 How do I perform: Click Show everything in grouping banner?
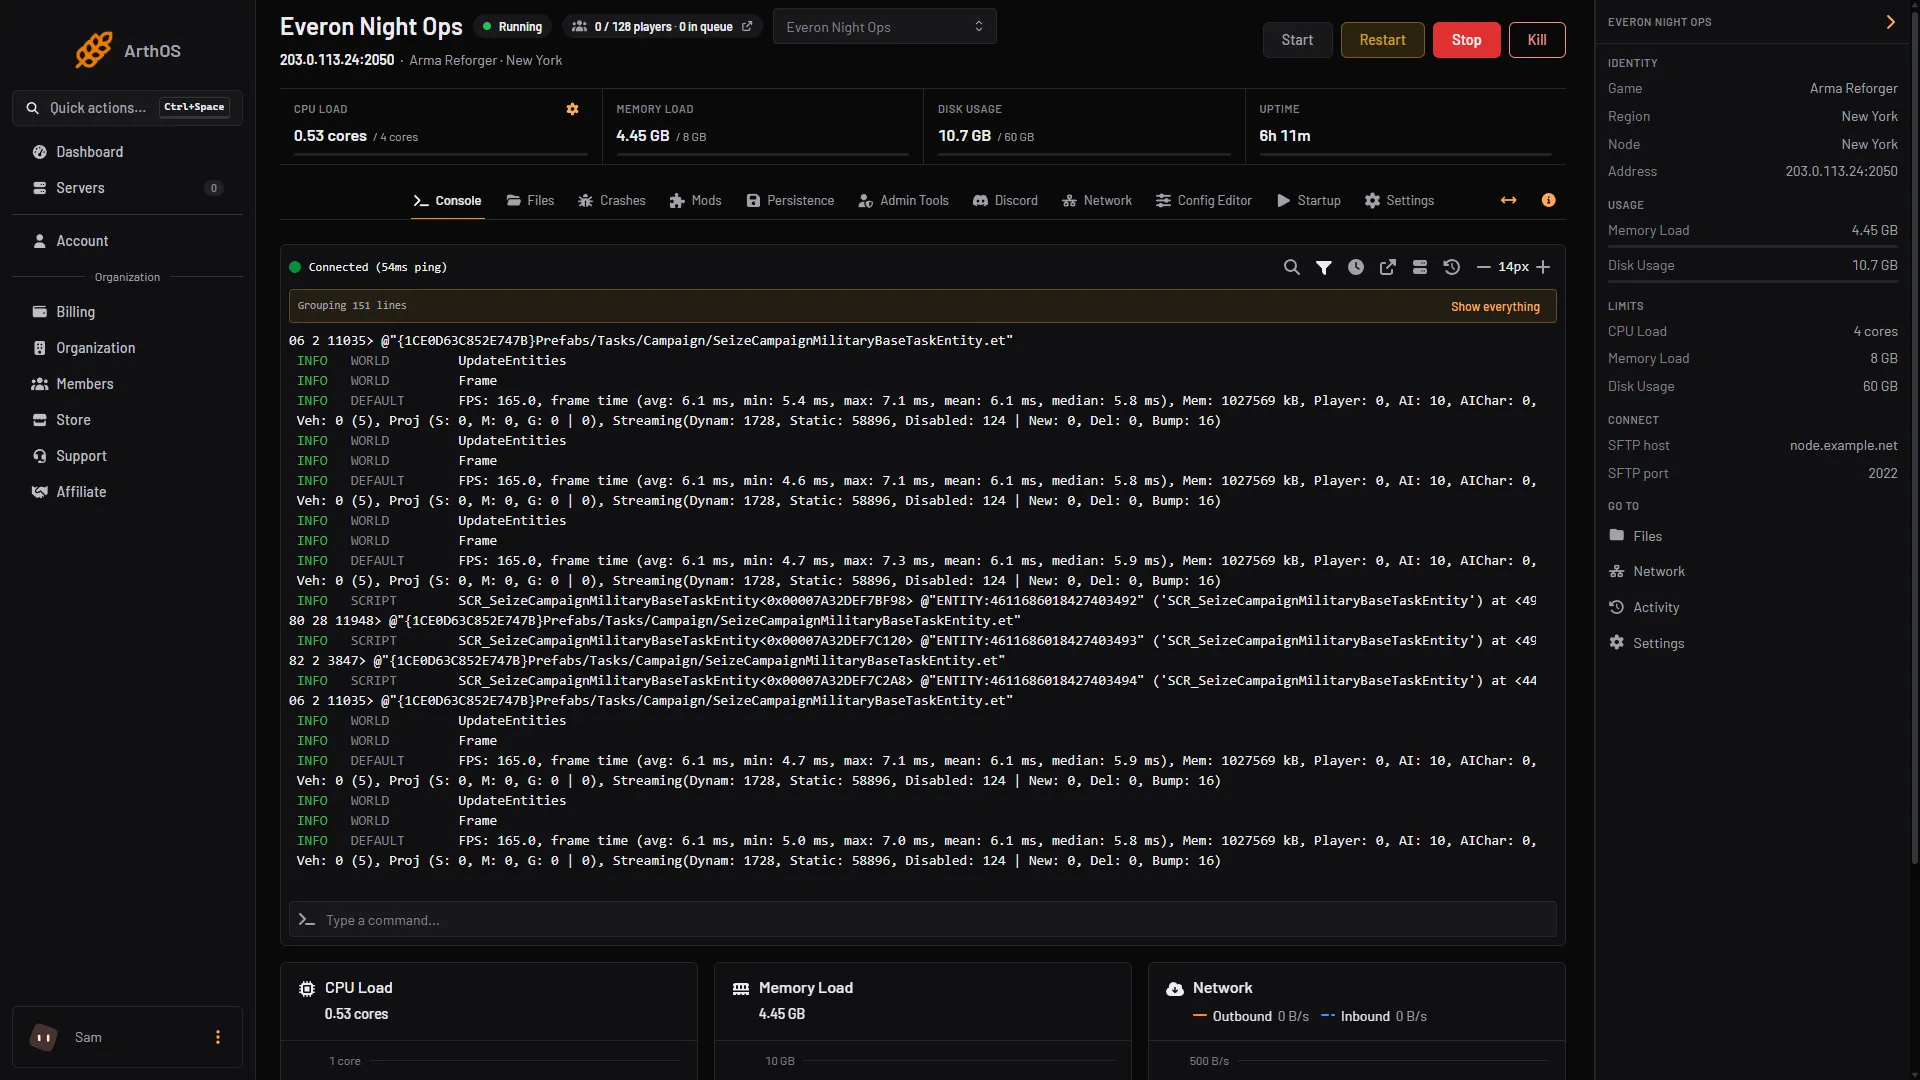1495,307
